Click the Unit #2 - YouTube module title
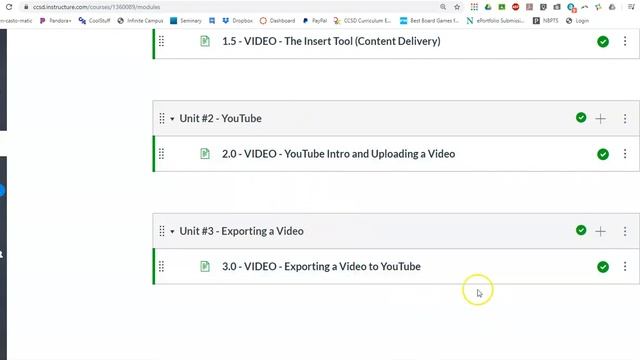640x360 pixels. click(x=220, y=118)
